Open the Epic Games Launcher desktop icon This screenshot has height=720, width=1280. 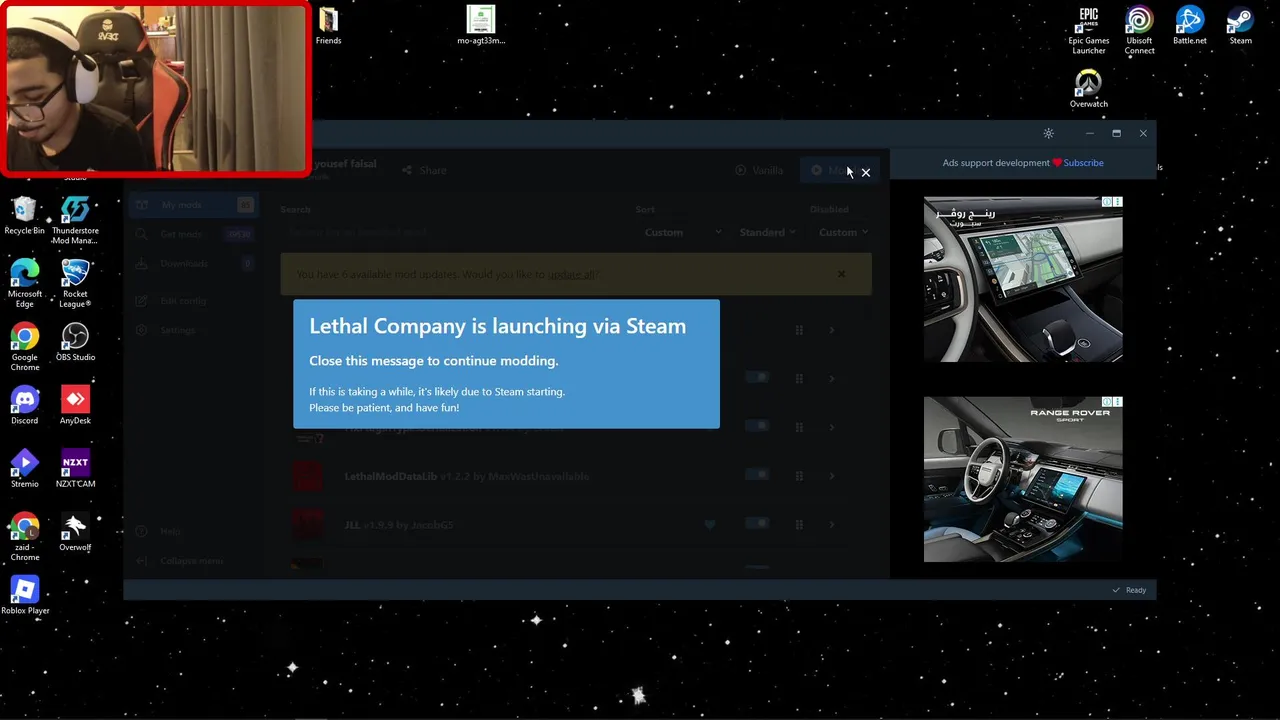pos(1089,30)
